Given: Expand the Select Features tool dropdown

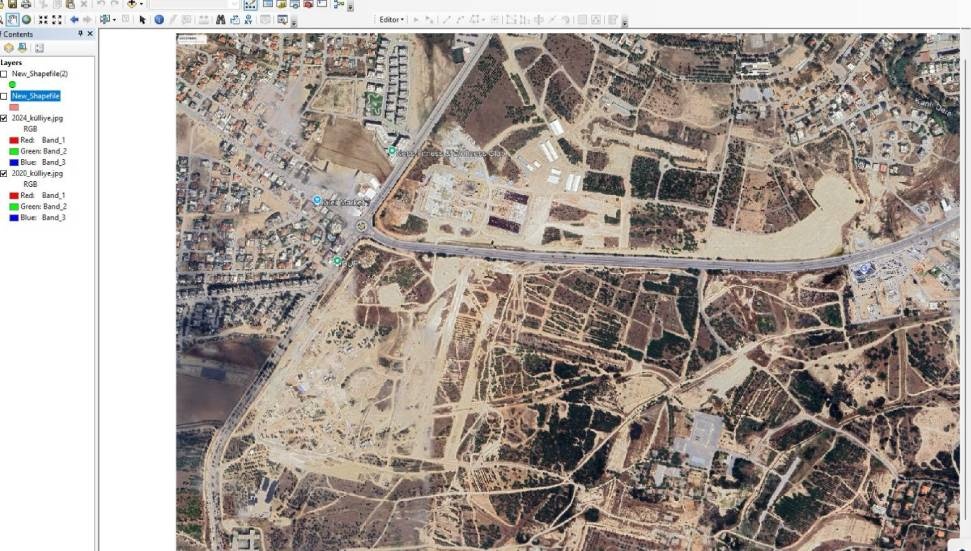Looking at the screenshot, I should 114,19.
